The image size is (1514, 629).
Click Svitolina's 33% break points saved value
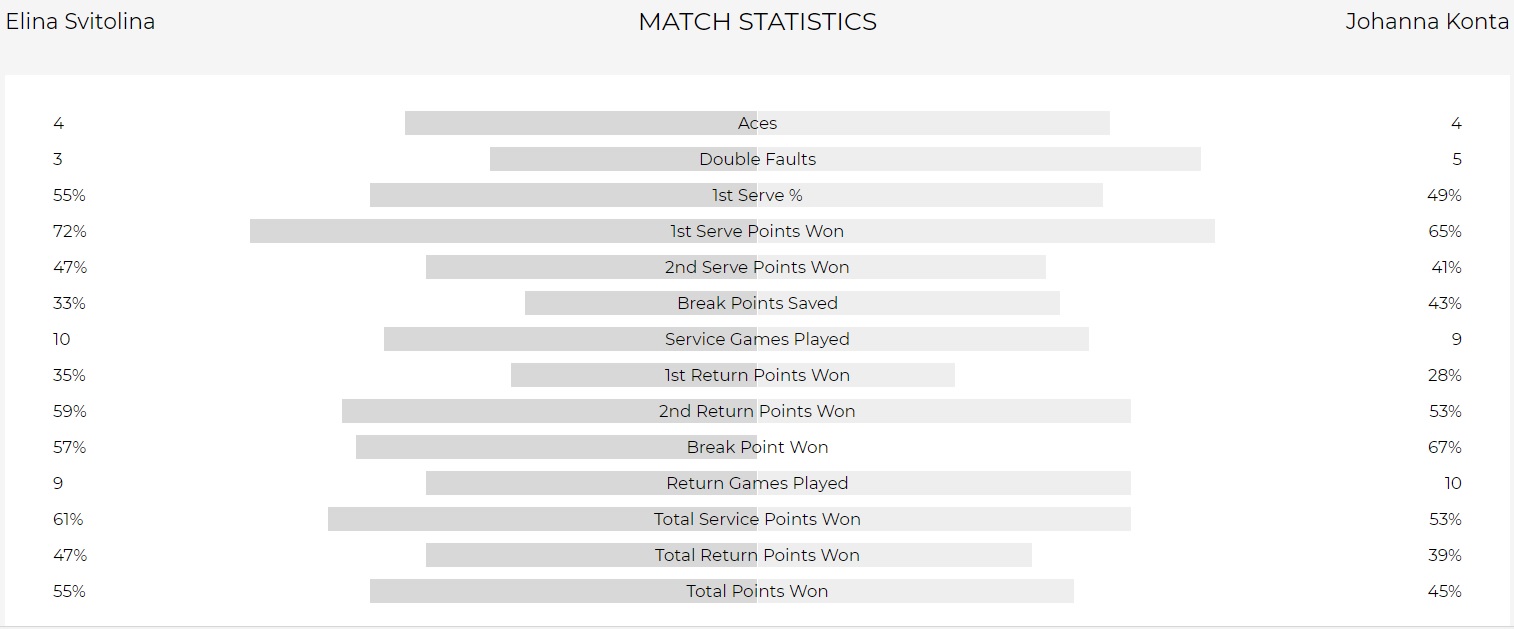pyautogui.click(x=70, y=303)
